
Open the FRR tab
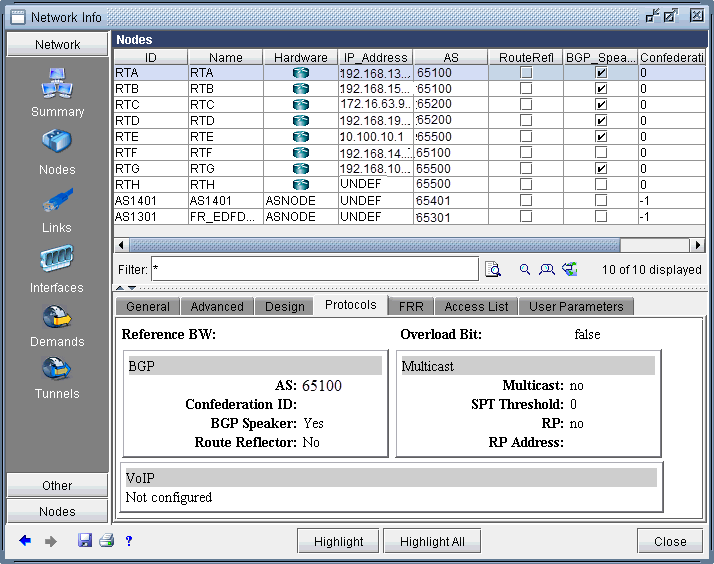click(x=411, y=307)
